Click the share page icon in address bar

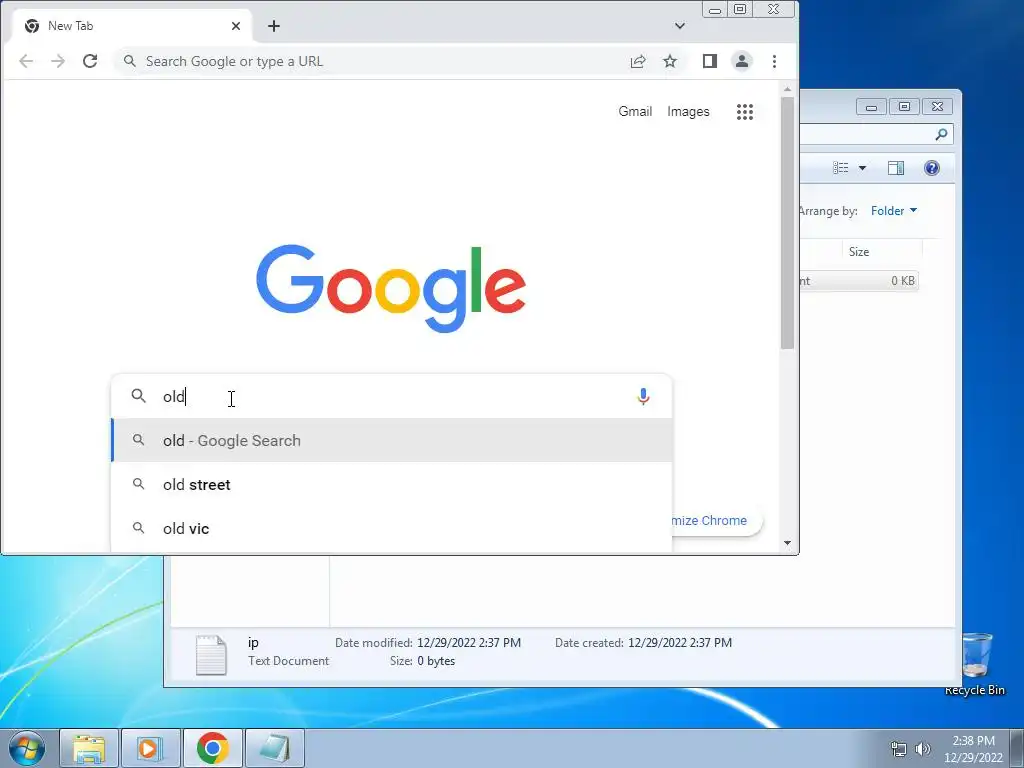[638, 61]
